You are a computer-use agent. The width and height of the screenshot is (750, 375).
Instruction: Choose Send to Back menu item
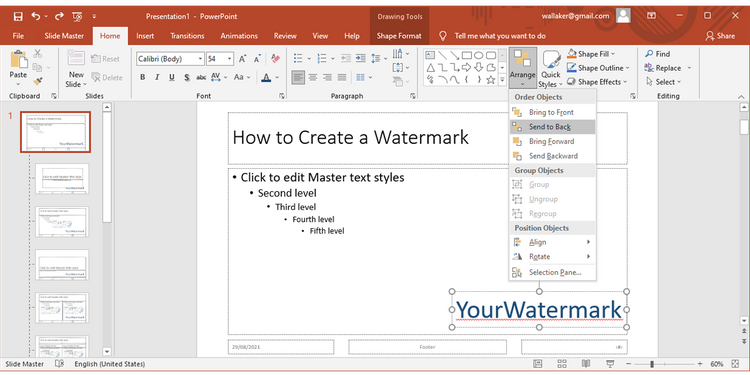coord(552,127)
